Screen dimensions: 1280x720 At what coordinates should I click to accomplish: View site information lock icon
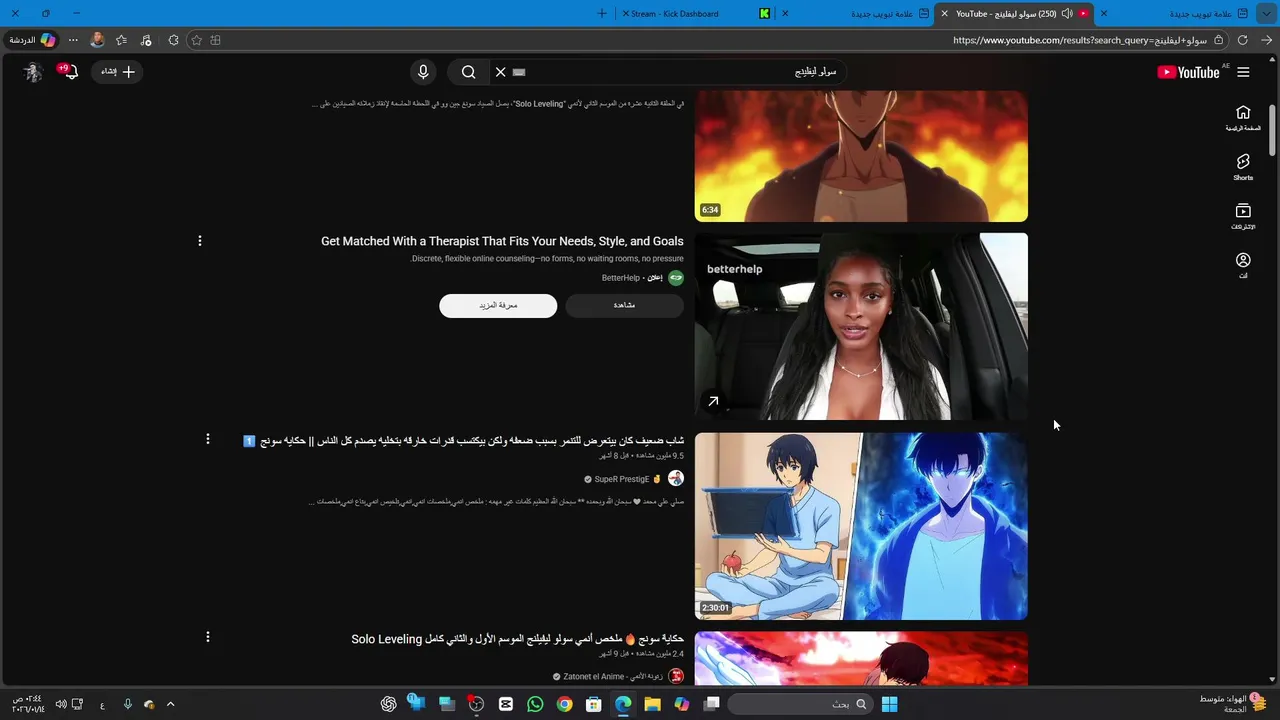coord(1217,40)
